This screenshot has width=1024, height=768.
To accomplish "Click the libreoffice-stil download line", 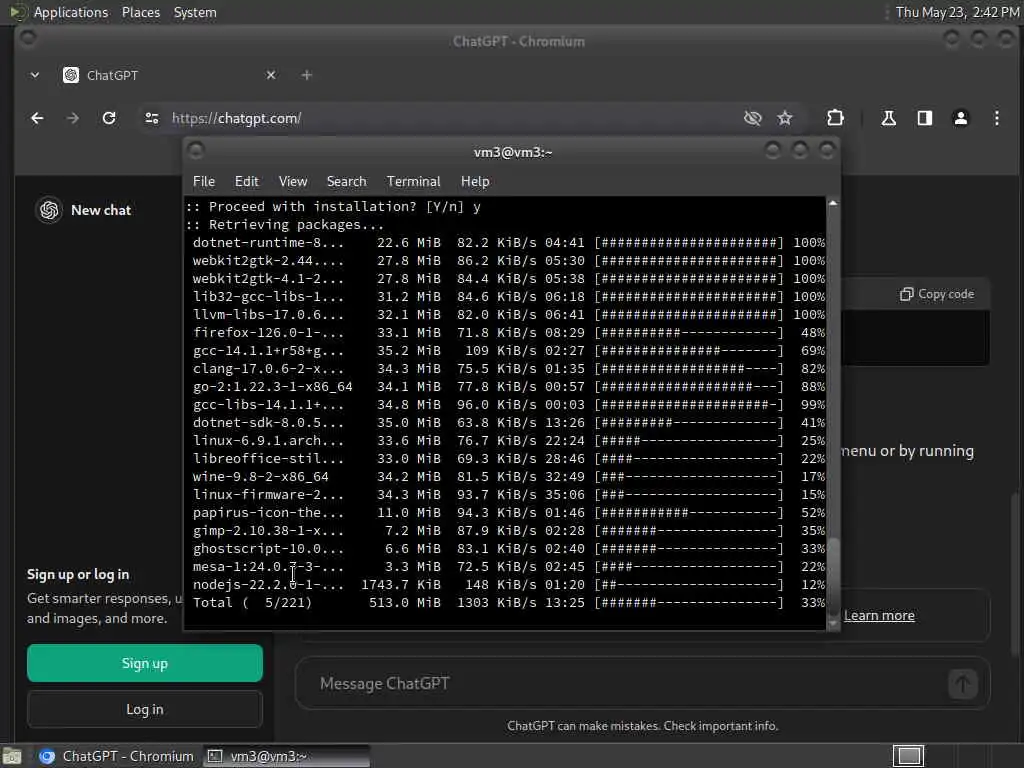I will pos(509,458).
